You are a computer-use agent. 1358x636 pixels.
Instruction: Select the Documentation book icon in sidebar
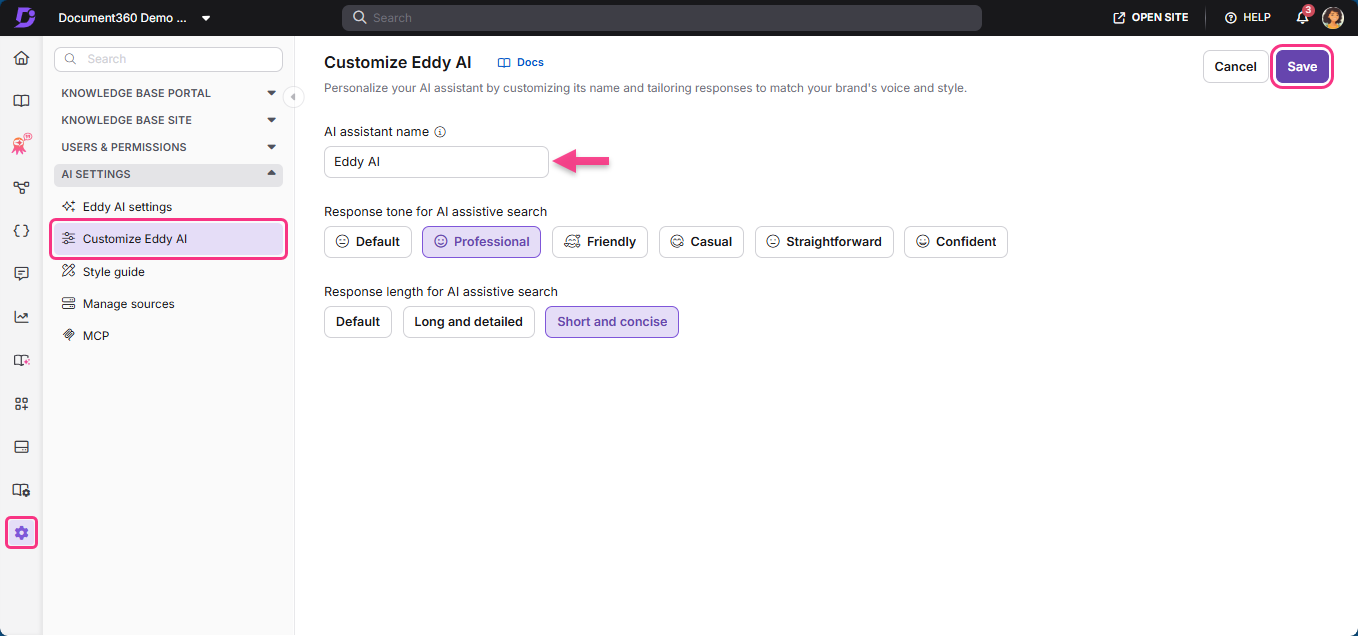tap(21, 100)
